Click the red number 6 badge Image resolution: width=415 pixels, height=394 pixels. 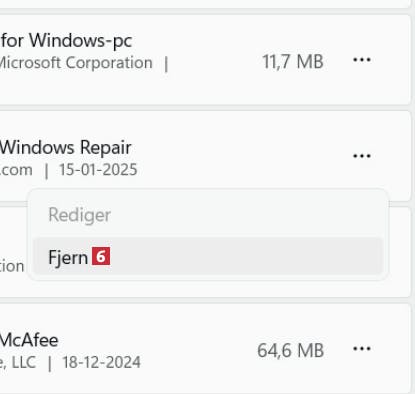point(101,256)
